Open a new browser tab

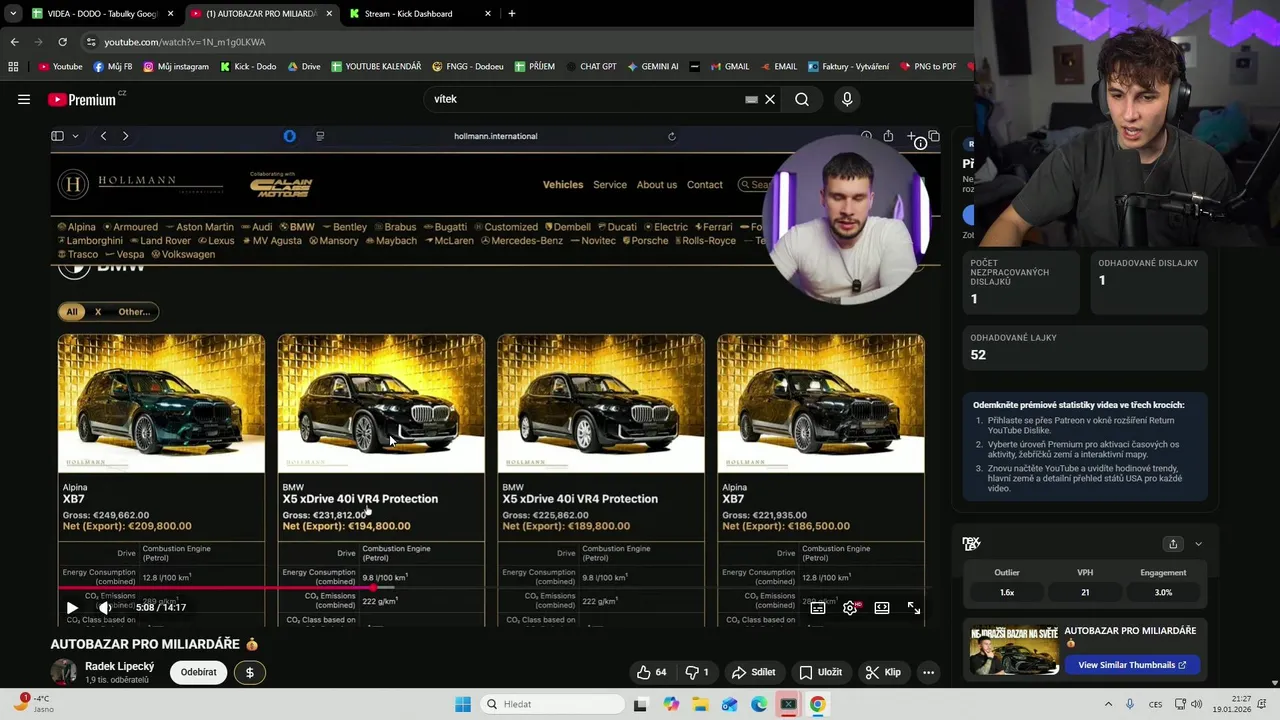click(x=512, y=14)
